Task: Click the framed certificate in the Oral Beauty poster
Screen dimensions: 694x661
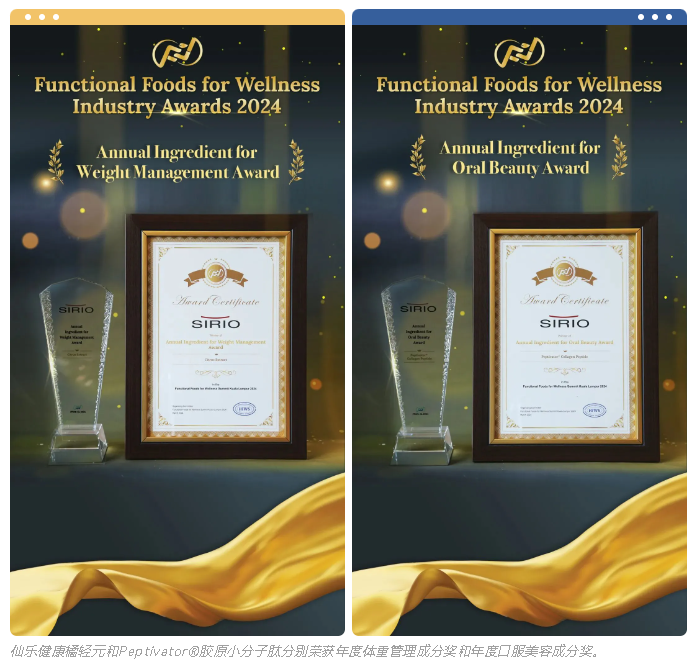Action: click(566, 336)
